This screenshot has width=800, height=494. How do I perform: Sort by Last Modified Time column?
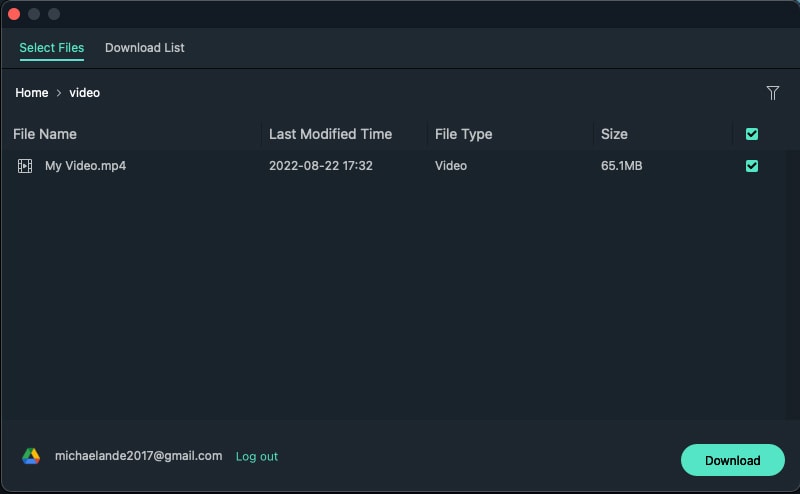click(330, 134)
